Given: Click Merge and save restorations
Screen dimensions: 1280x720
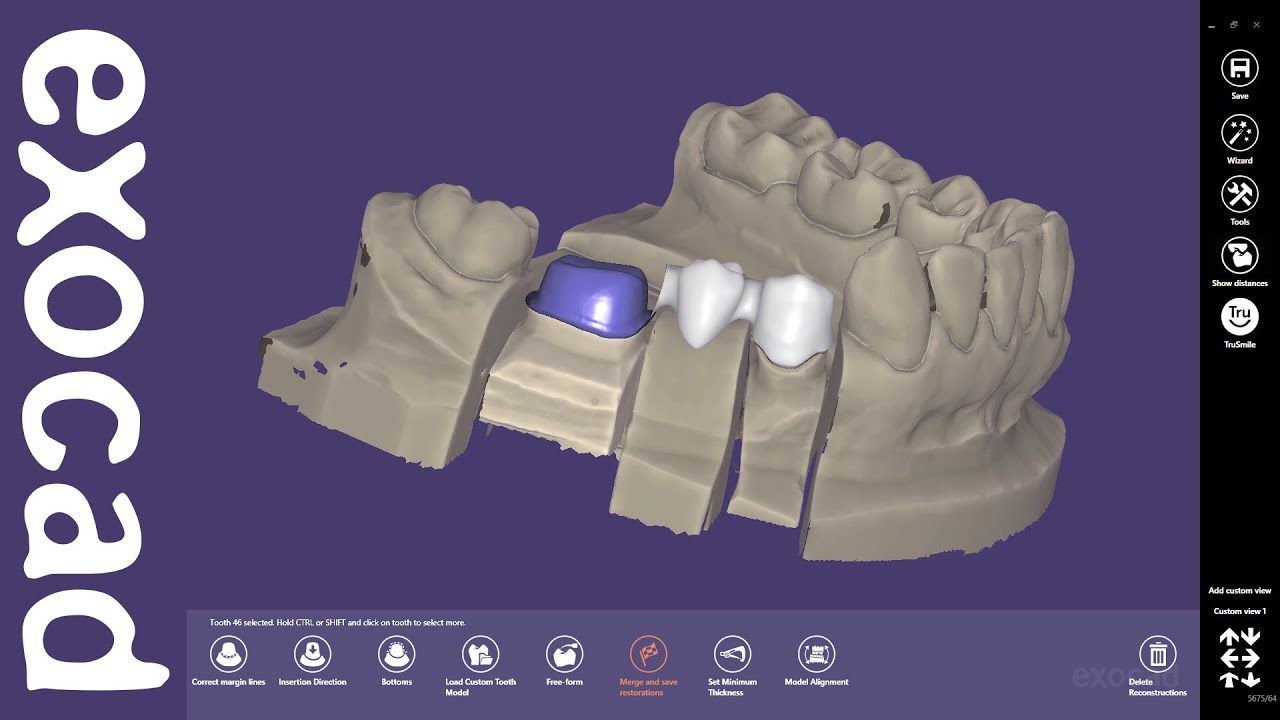Looking at the screenshot, I should point(648,655).
